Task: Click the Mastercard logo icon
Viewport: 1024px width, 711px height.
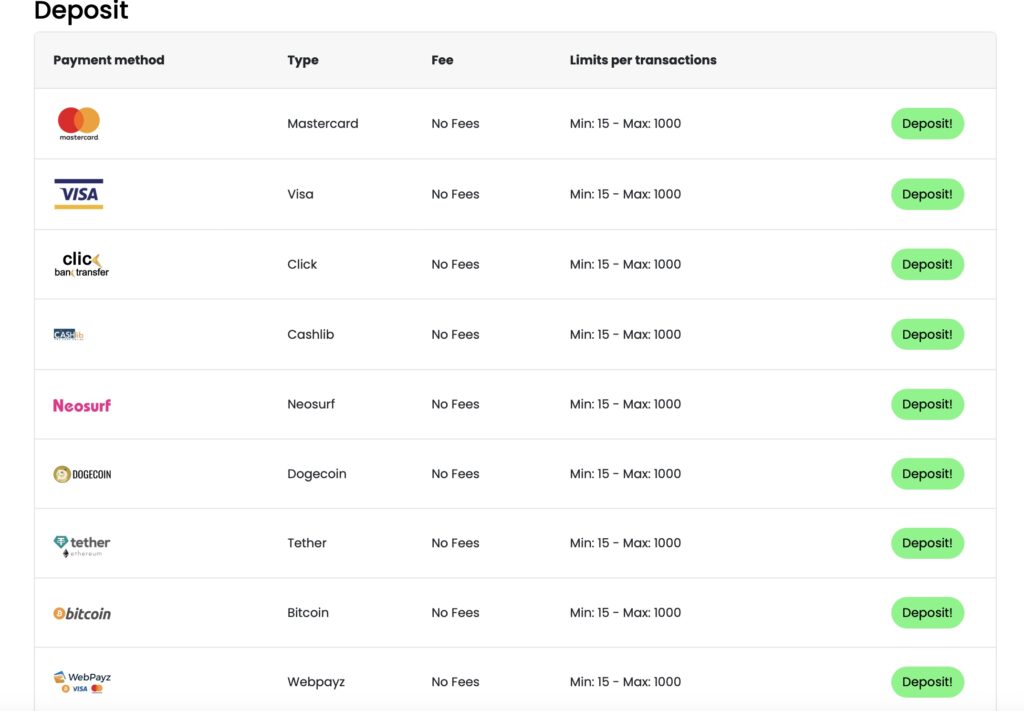Action: coord(79,123)
